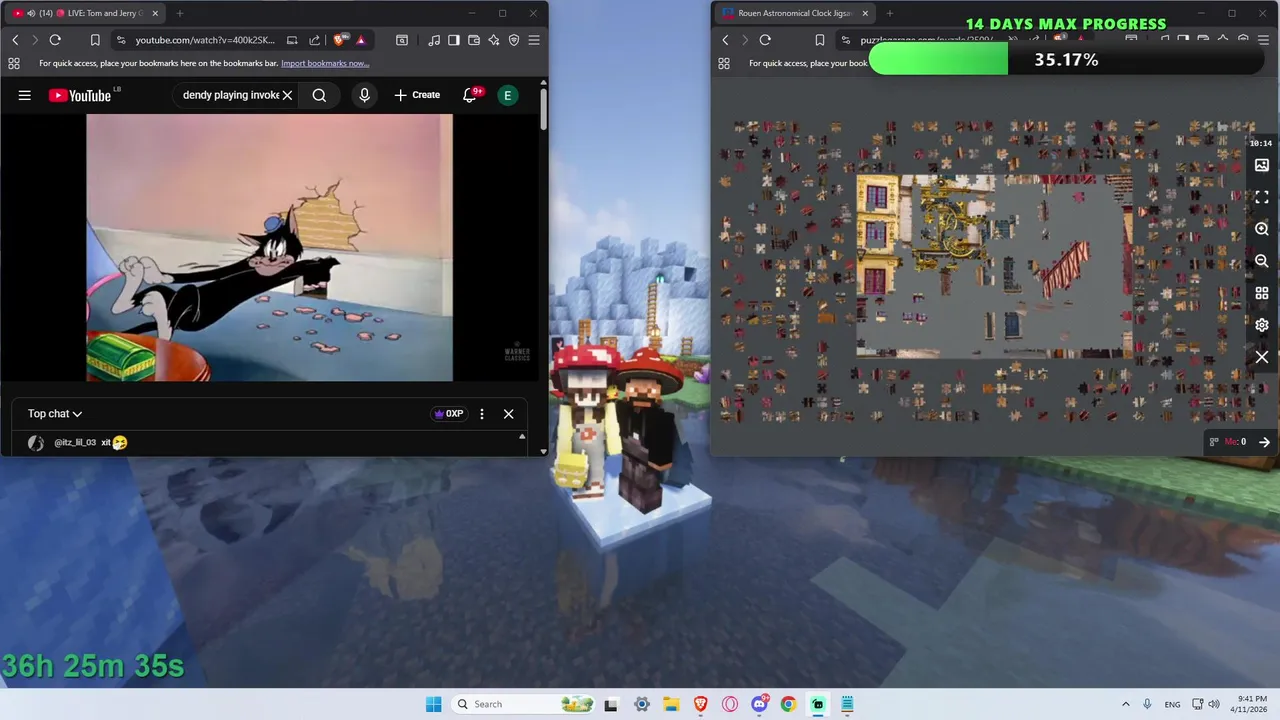Screen dimensions: 1280x720
Task: Start YouTube voice search with microphone
Action: (365, 95)
